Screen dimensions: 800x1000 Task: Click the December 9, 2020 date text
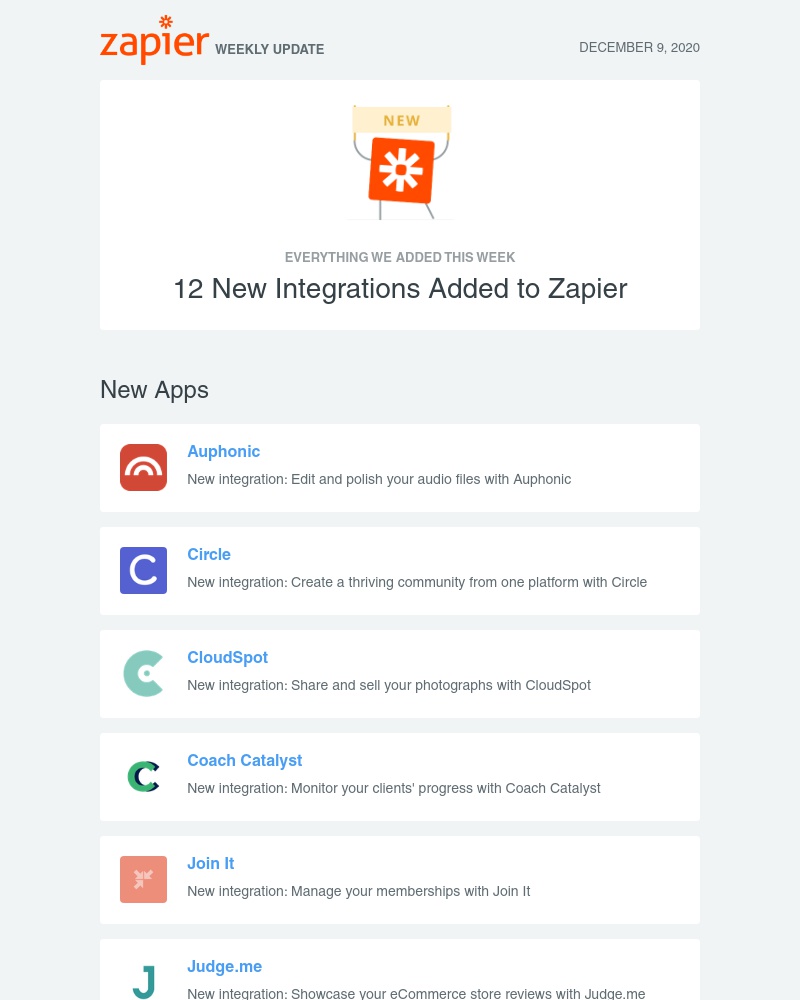pos(639,47)
